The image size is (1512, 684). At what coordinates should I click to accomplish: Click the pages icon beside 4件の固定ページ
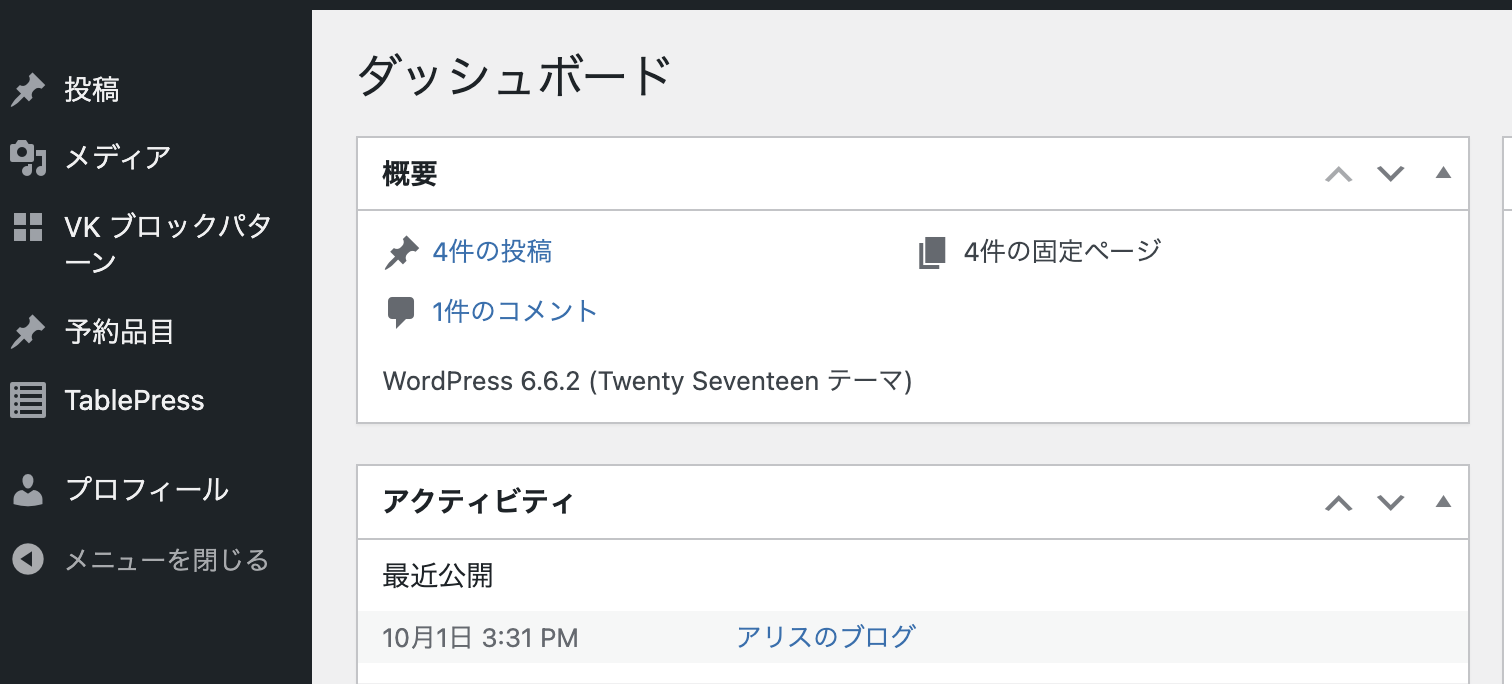[x=931, y=252]
